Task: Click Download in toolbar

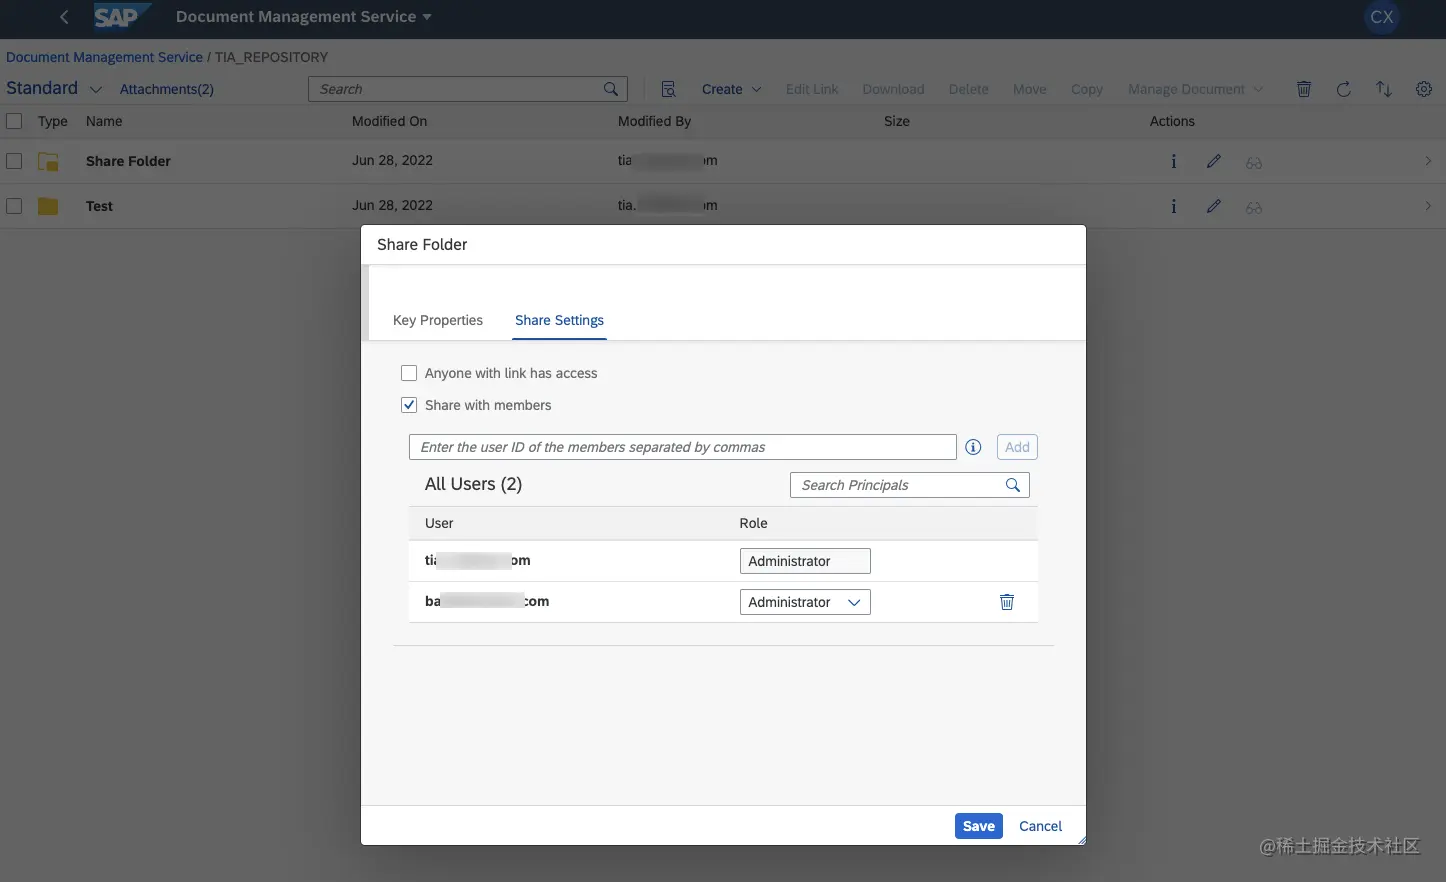Action: click(893, 89)
